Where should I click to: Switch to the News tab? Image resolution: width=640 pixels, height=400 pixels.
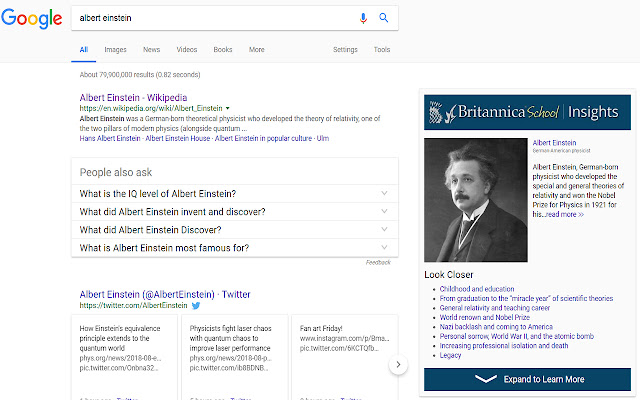click(151, 49)
